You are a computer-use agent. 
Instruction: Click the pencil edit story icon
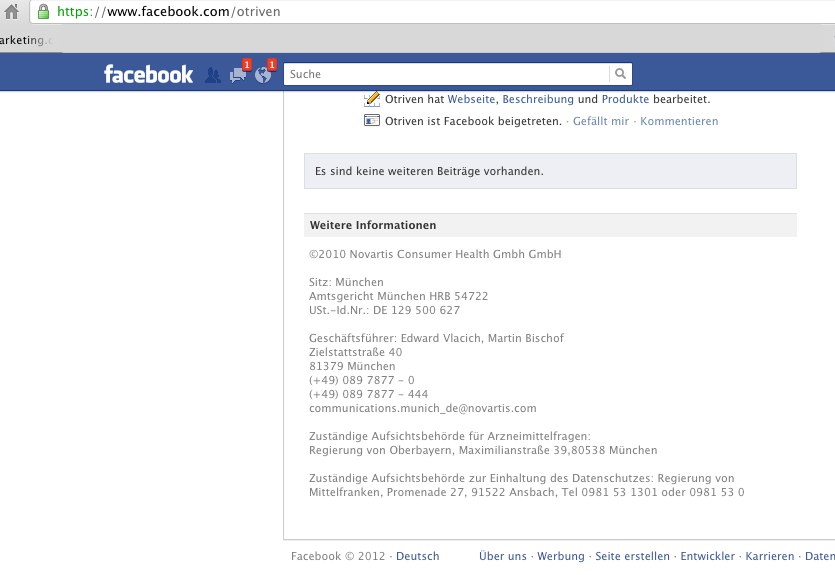pyautogui.click(x=372, y=99)
